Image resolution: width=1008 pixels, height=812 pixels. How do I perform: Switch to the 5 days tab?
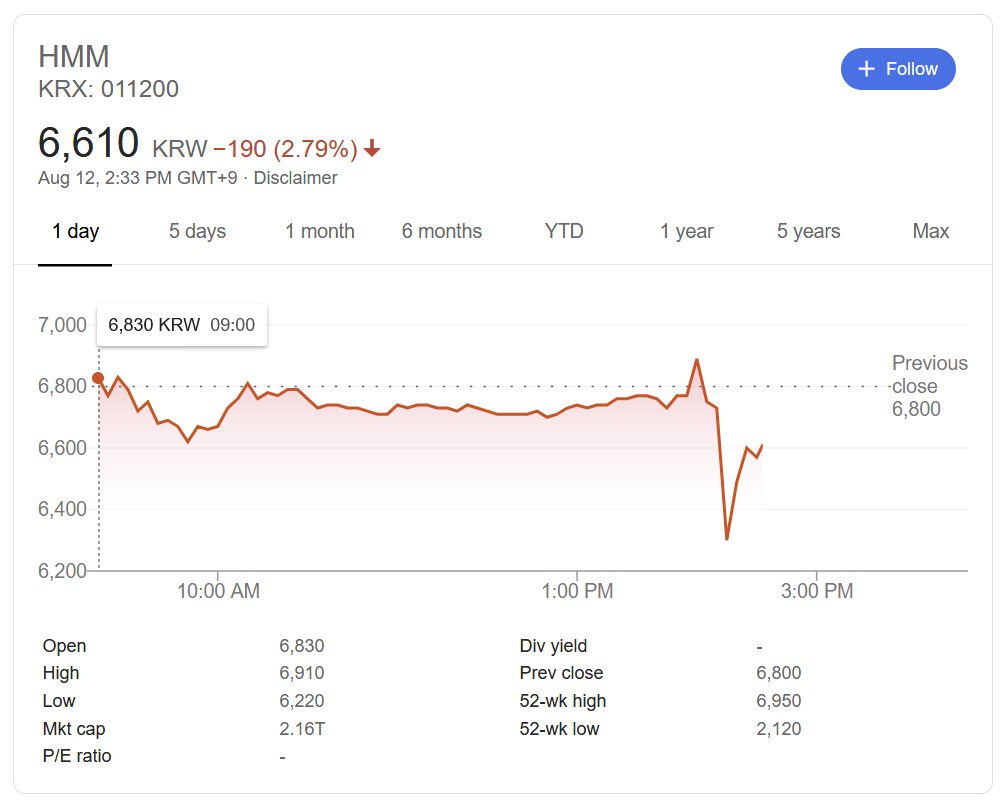coord(197,231)
